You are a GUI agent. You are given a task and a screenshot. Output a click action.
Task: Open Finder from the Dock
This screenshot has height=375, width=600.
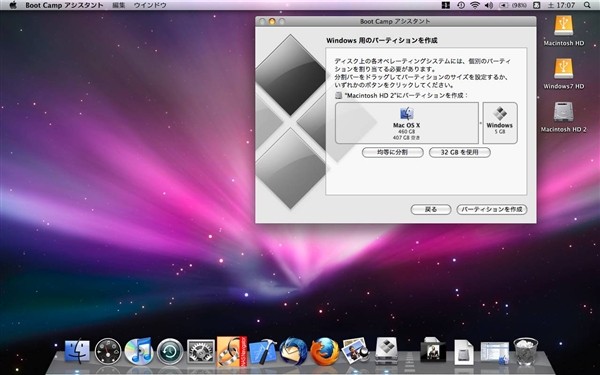coord(77,351)
